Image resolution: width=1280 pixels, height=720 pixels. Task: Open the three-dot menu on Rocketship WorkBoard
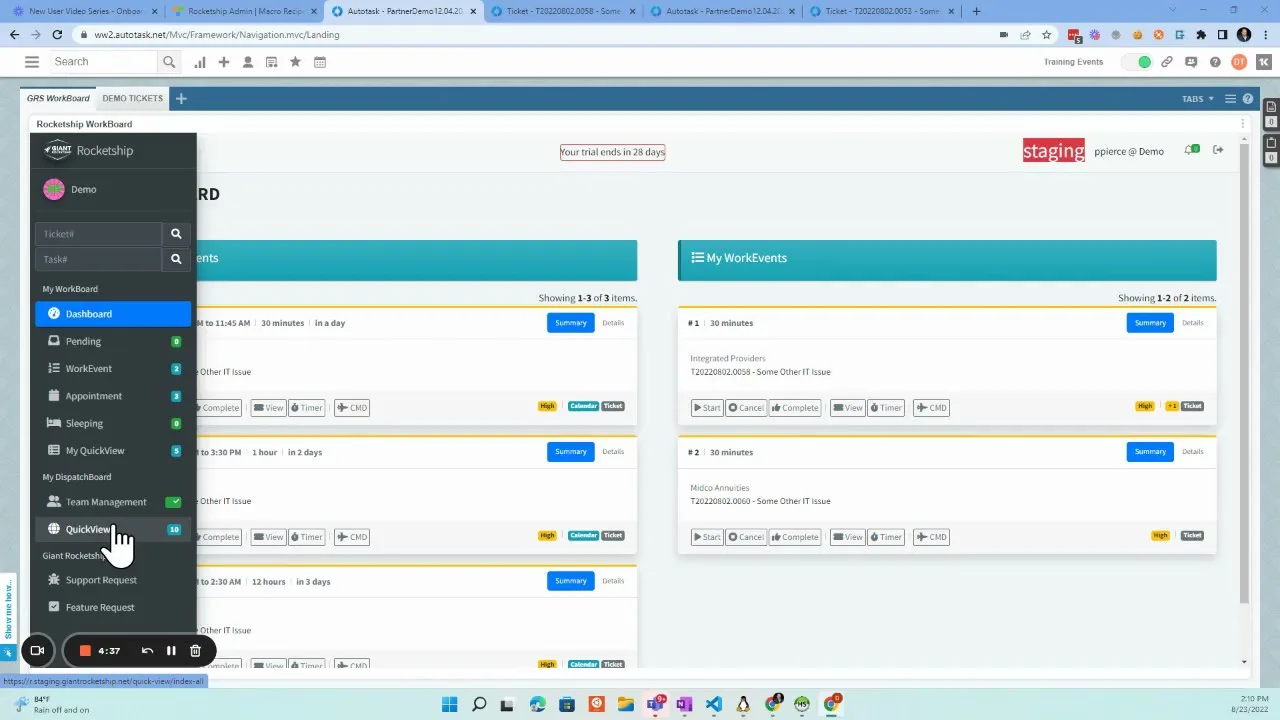pos(1242,123)
